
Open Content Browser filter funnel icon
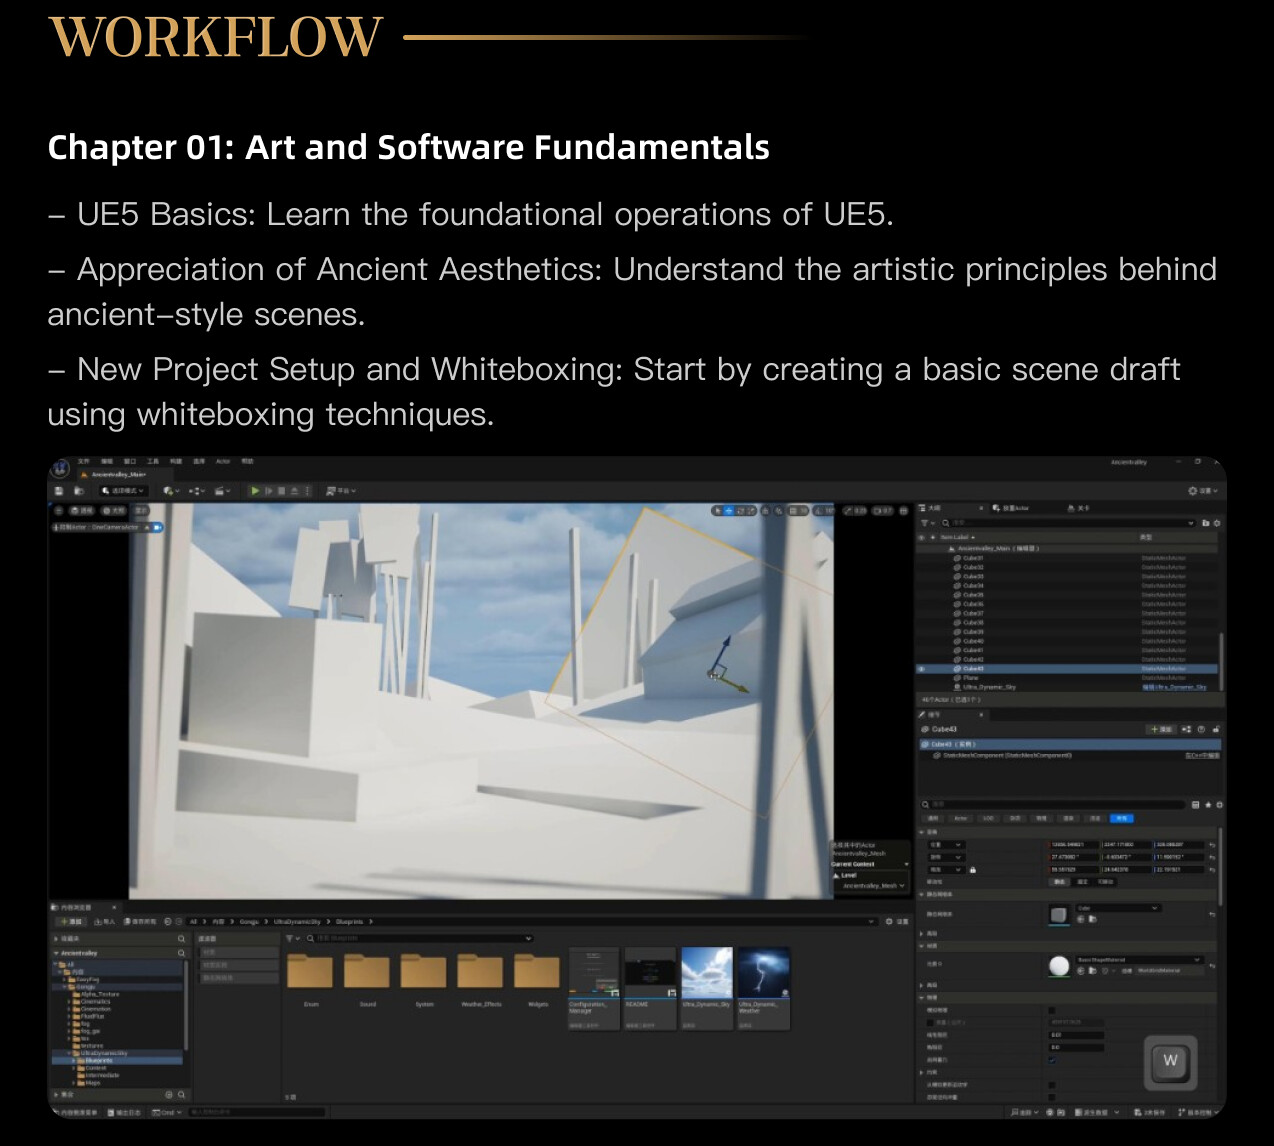click(291, 940)
